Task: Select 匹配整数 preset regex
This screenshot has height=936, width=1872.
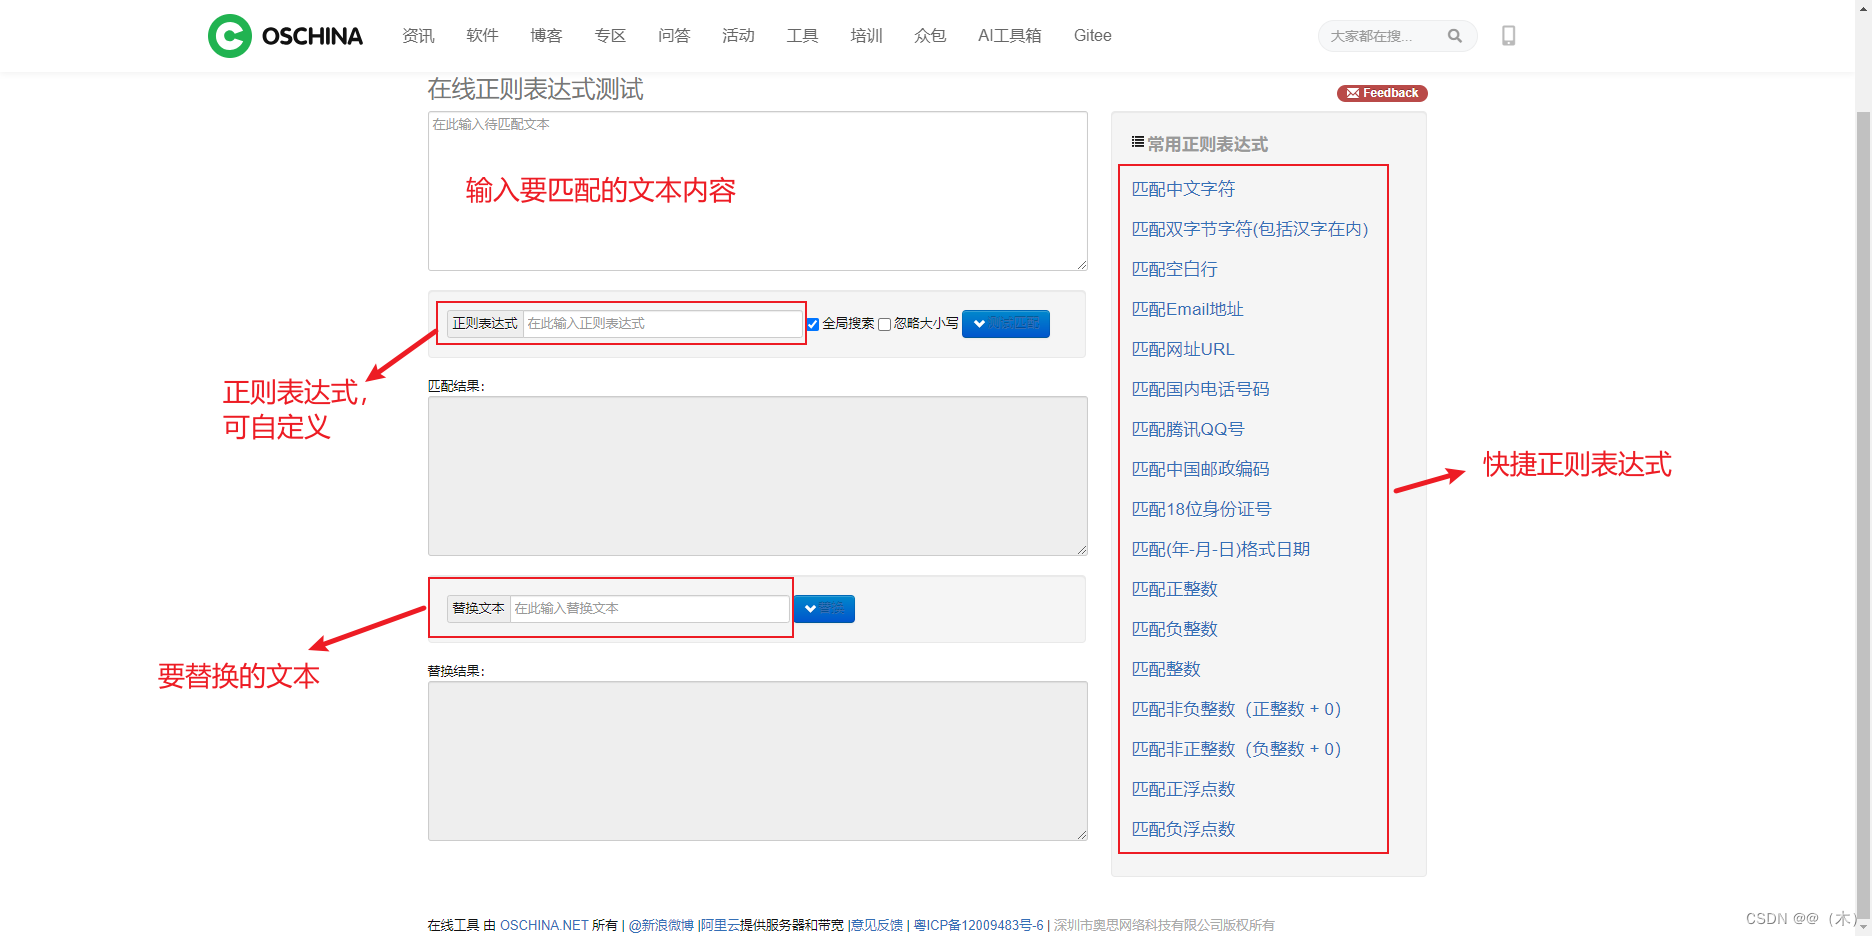Action: [x=1166, y=669]
